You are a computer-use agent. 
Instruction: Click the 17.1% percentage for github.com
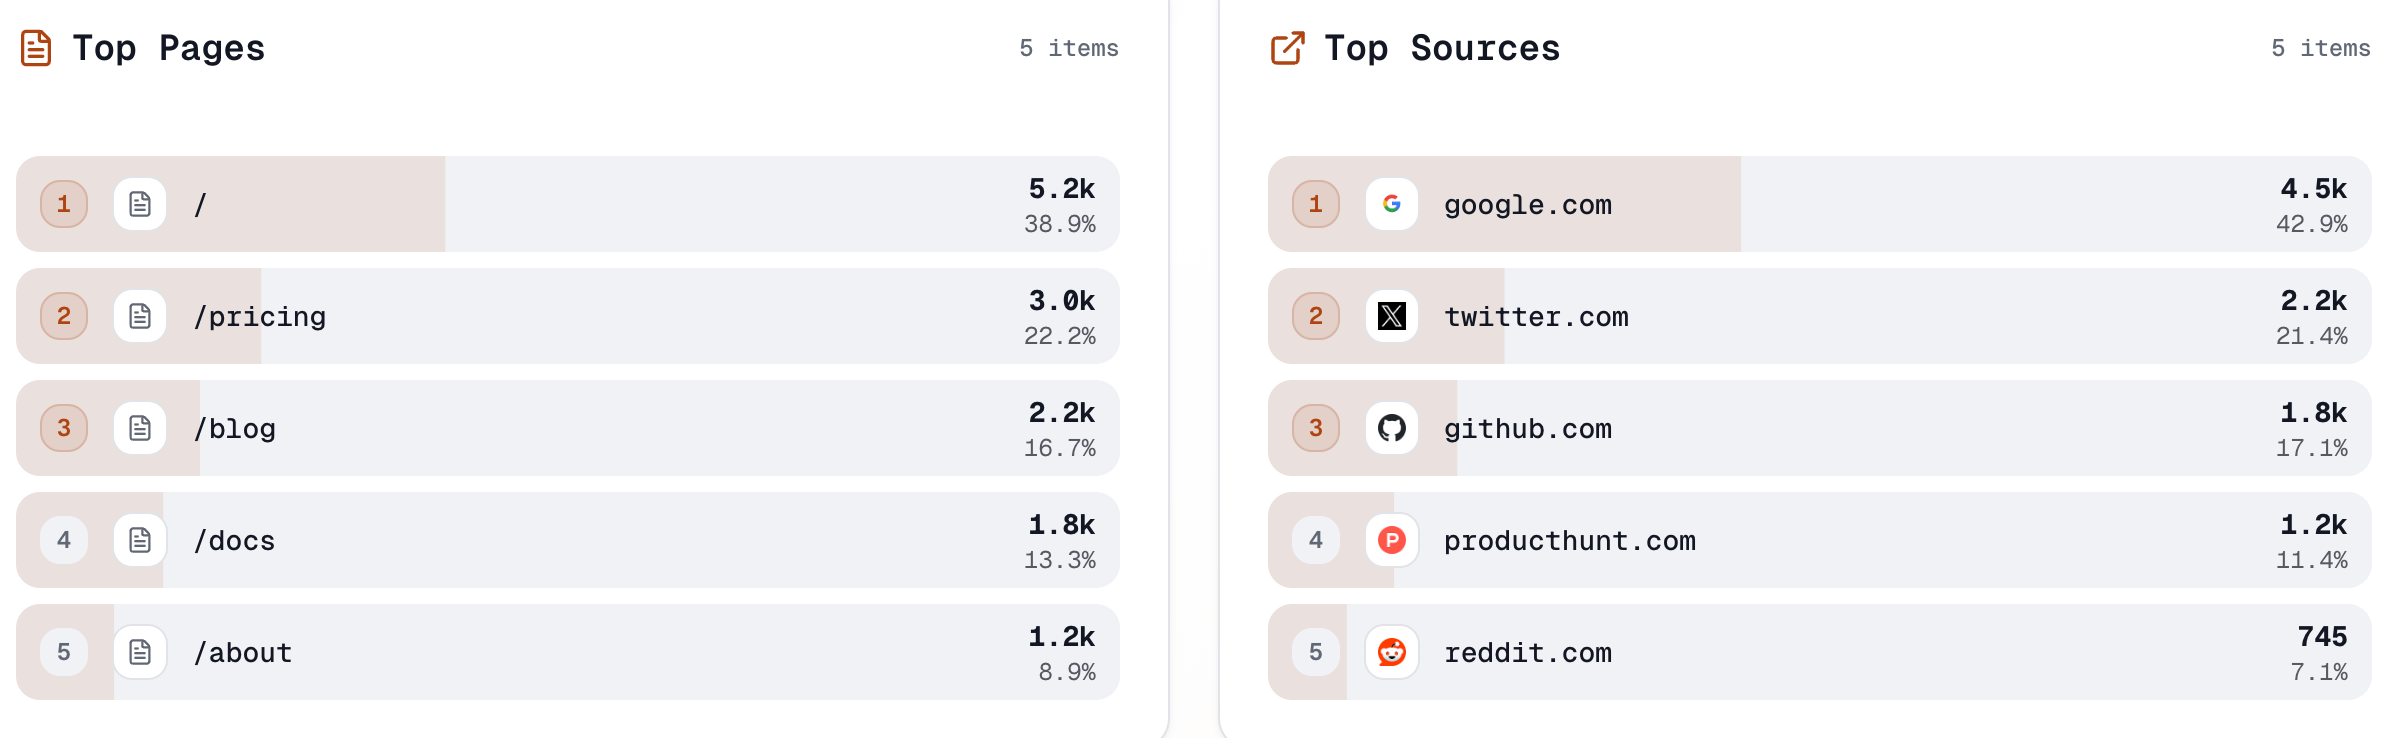click(2312, 448)
